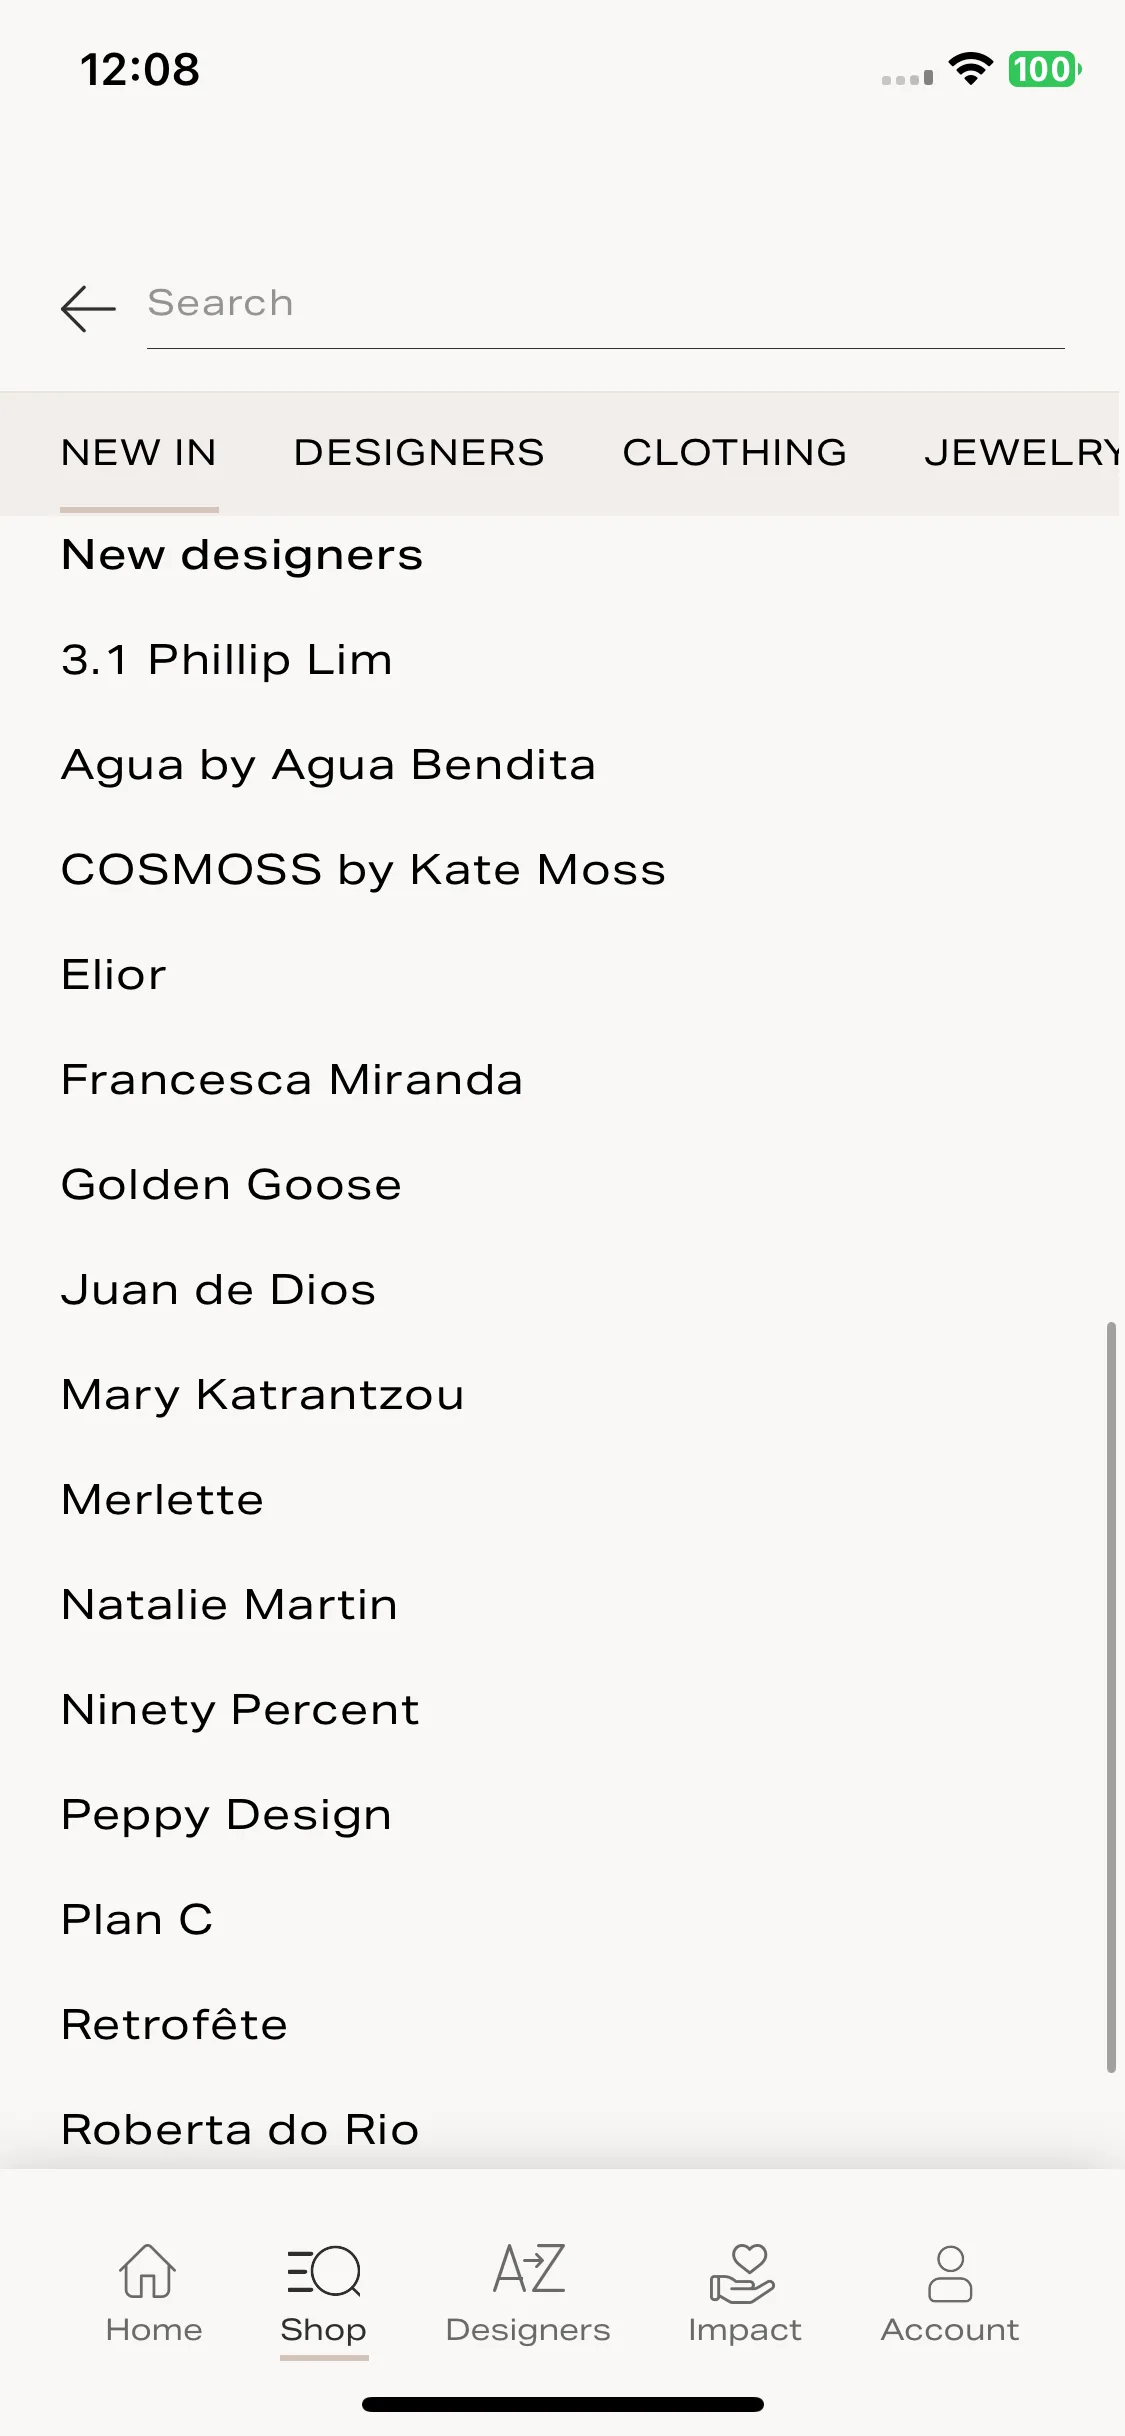
Task: Open the Home tab icon
Action: point(148,2270)
